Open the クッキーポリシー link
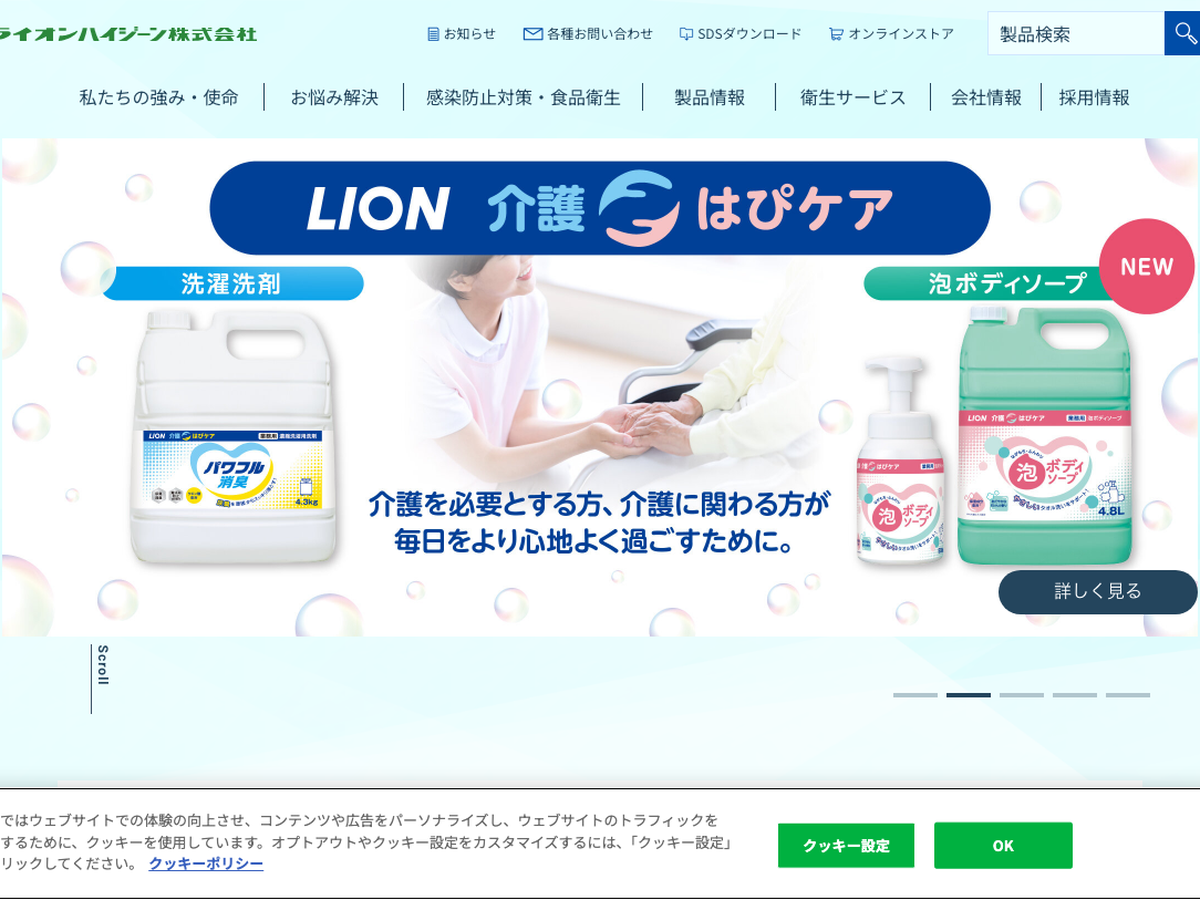 (x=206, y=864)
